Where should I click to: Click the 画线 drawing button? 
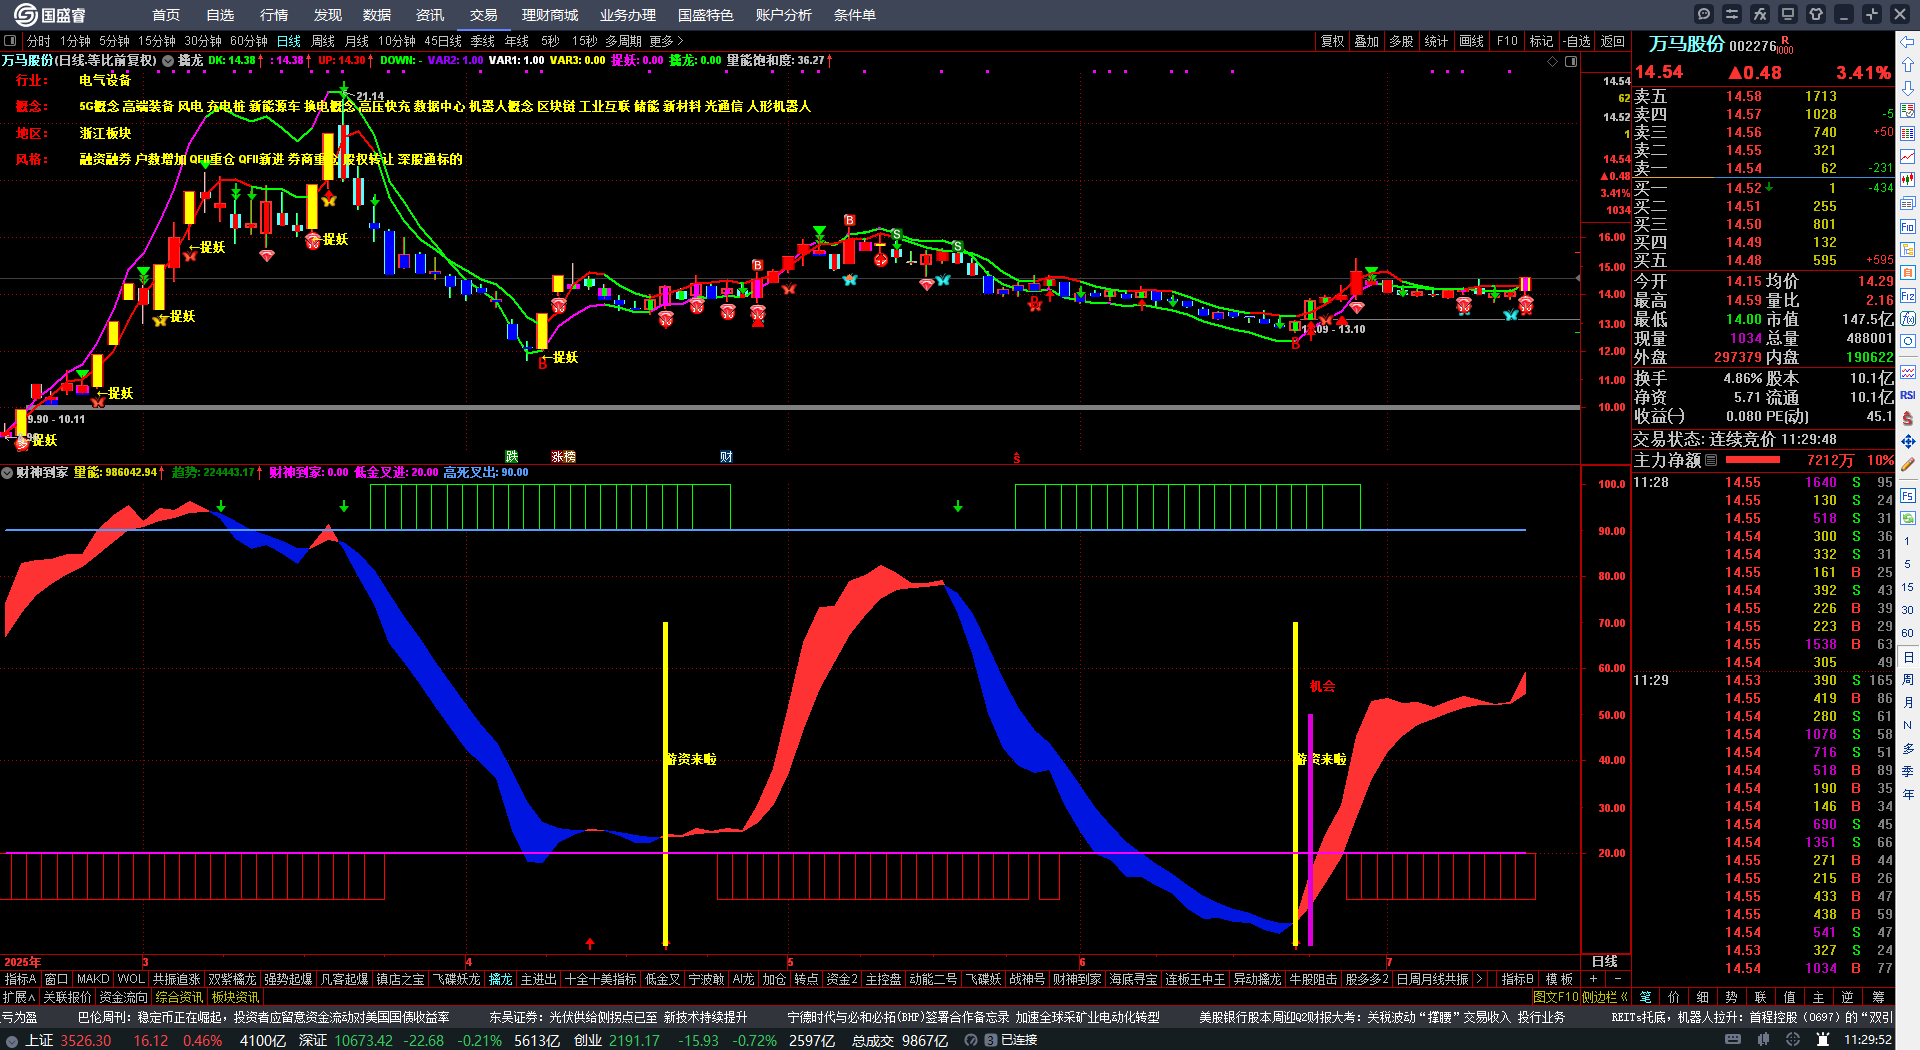click(x=1472, y=41)
